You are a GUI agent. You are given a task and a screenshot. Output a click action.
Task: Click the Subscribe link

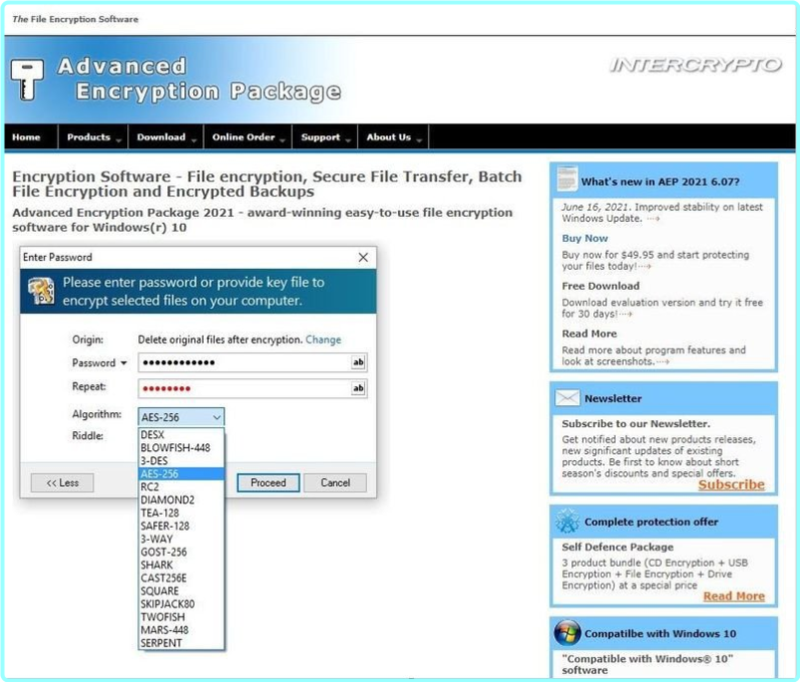pos(731,485)
